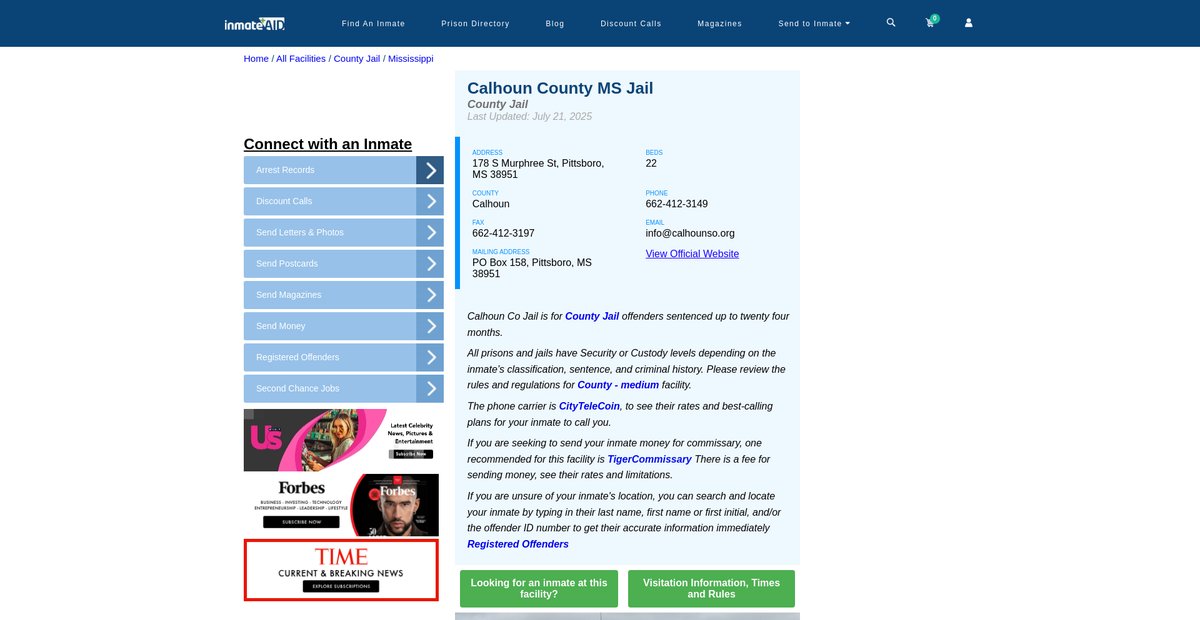1200x620 pixels.
Task: Expand the Send to Inmate dropdown
Action: (814, 23)
